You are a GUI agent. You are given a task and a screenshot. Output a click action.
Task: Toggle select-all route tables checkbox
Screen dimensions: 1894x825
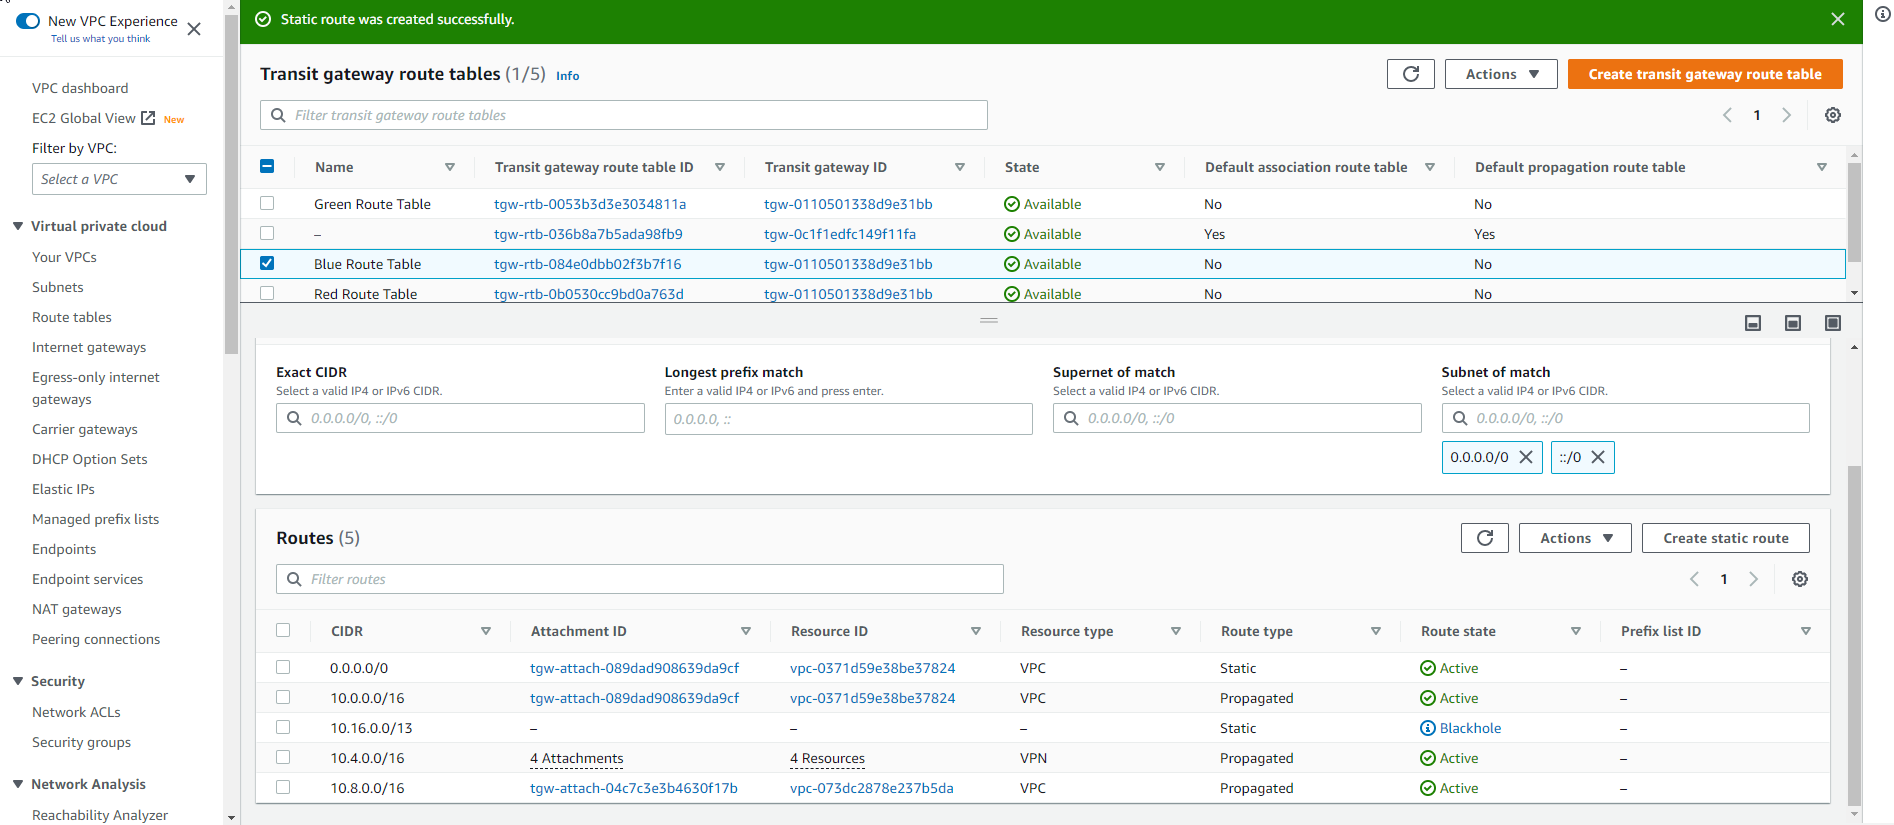[x=267, y=166]
